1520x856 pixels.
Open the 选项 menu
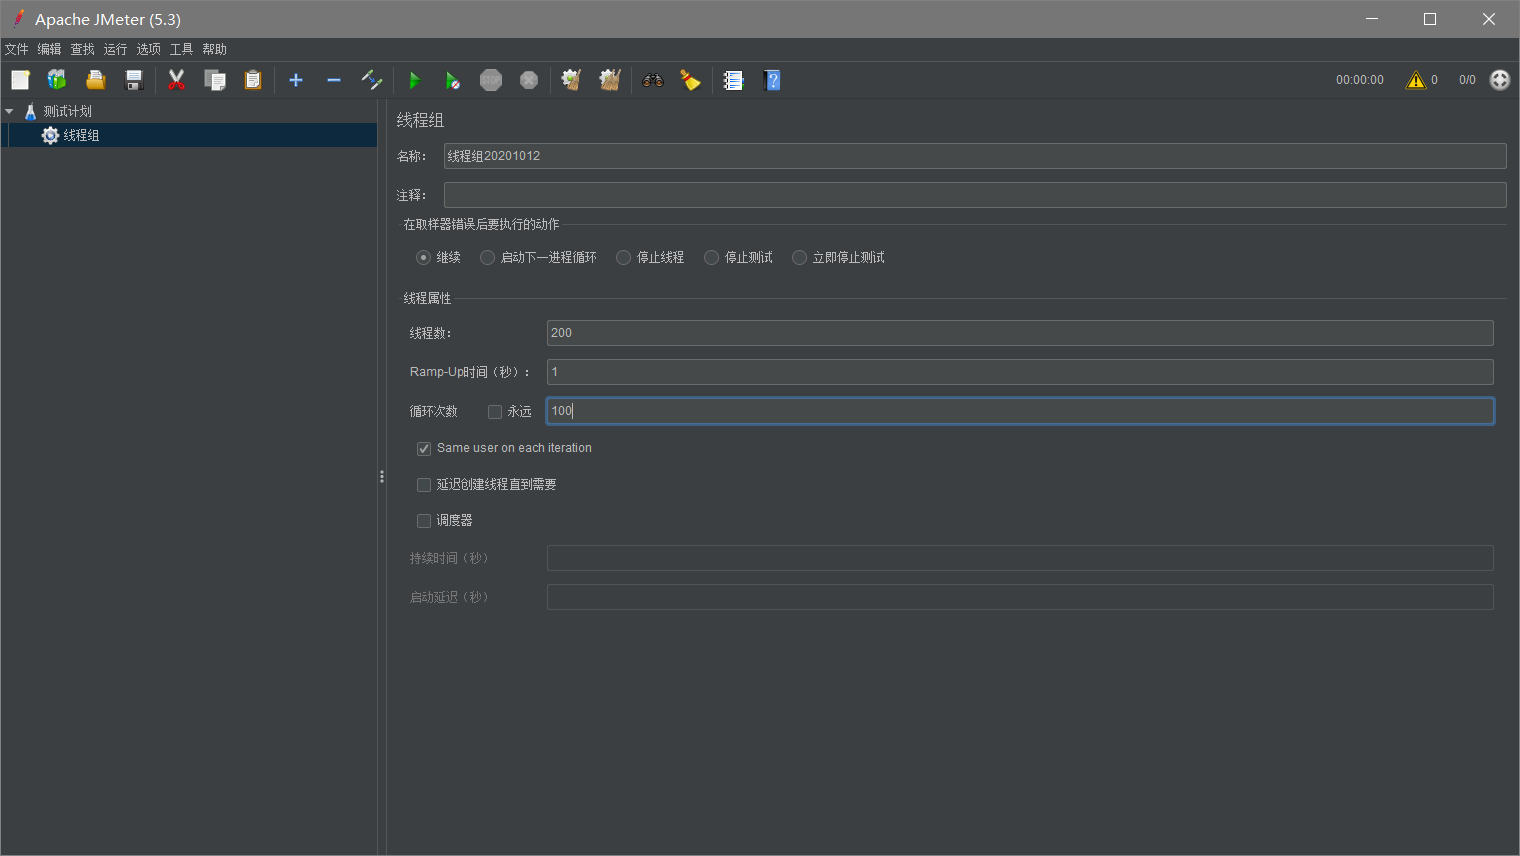coord(148,49)
